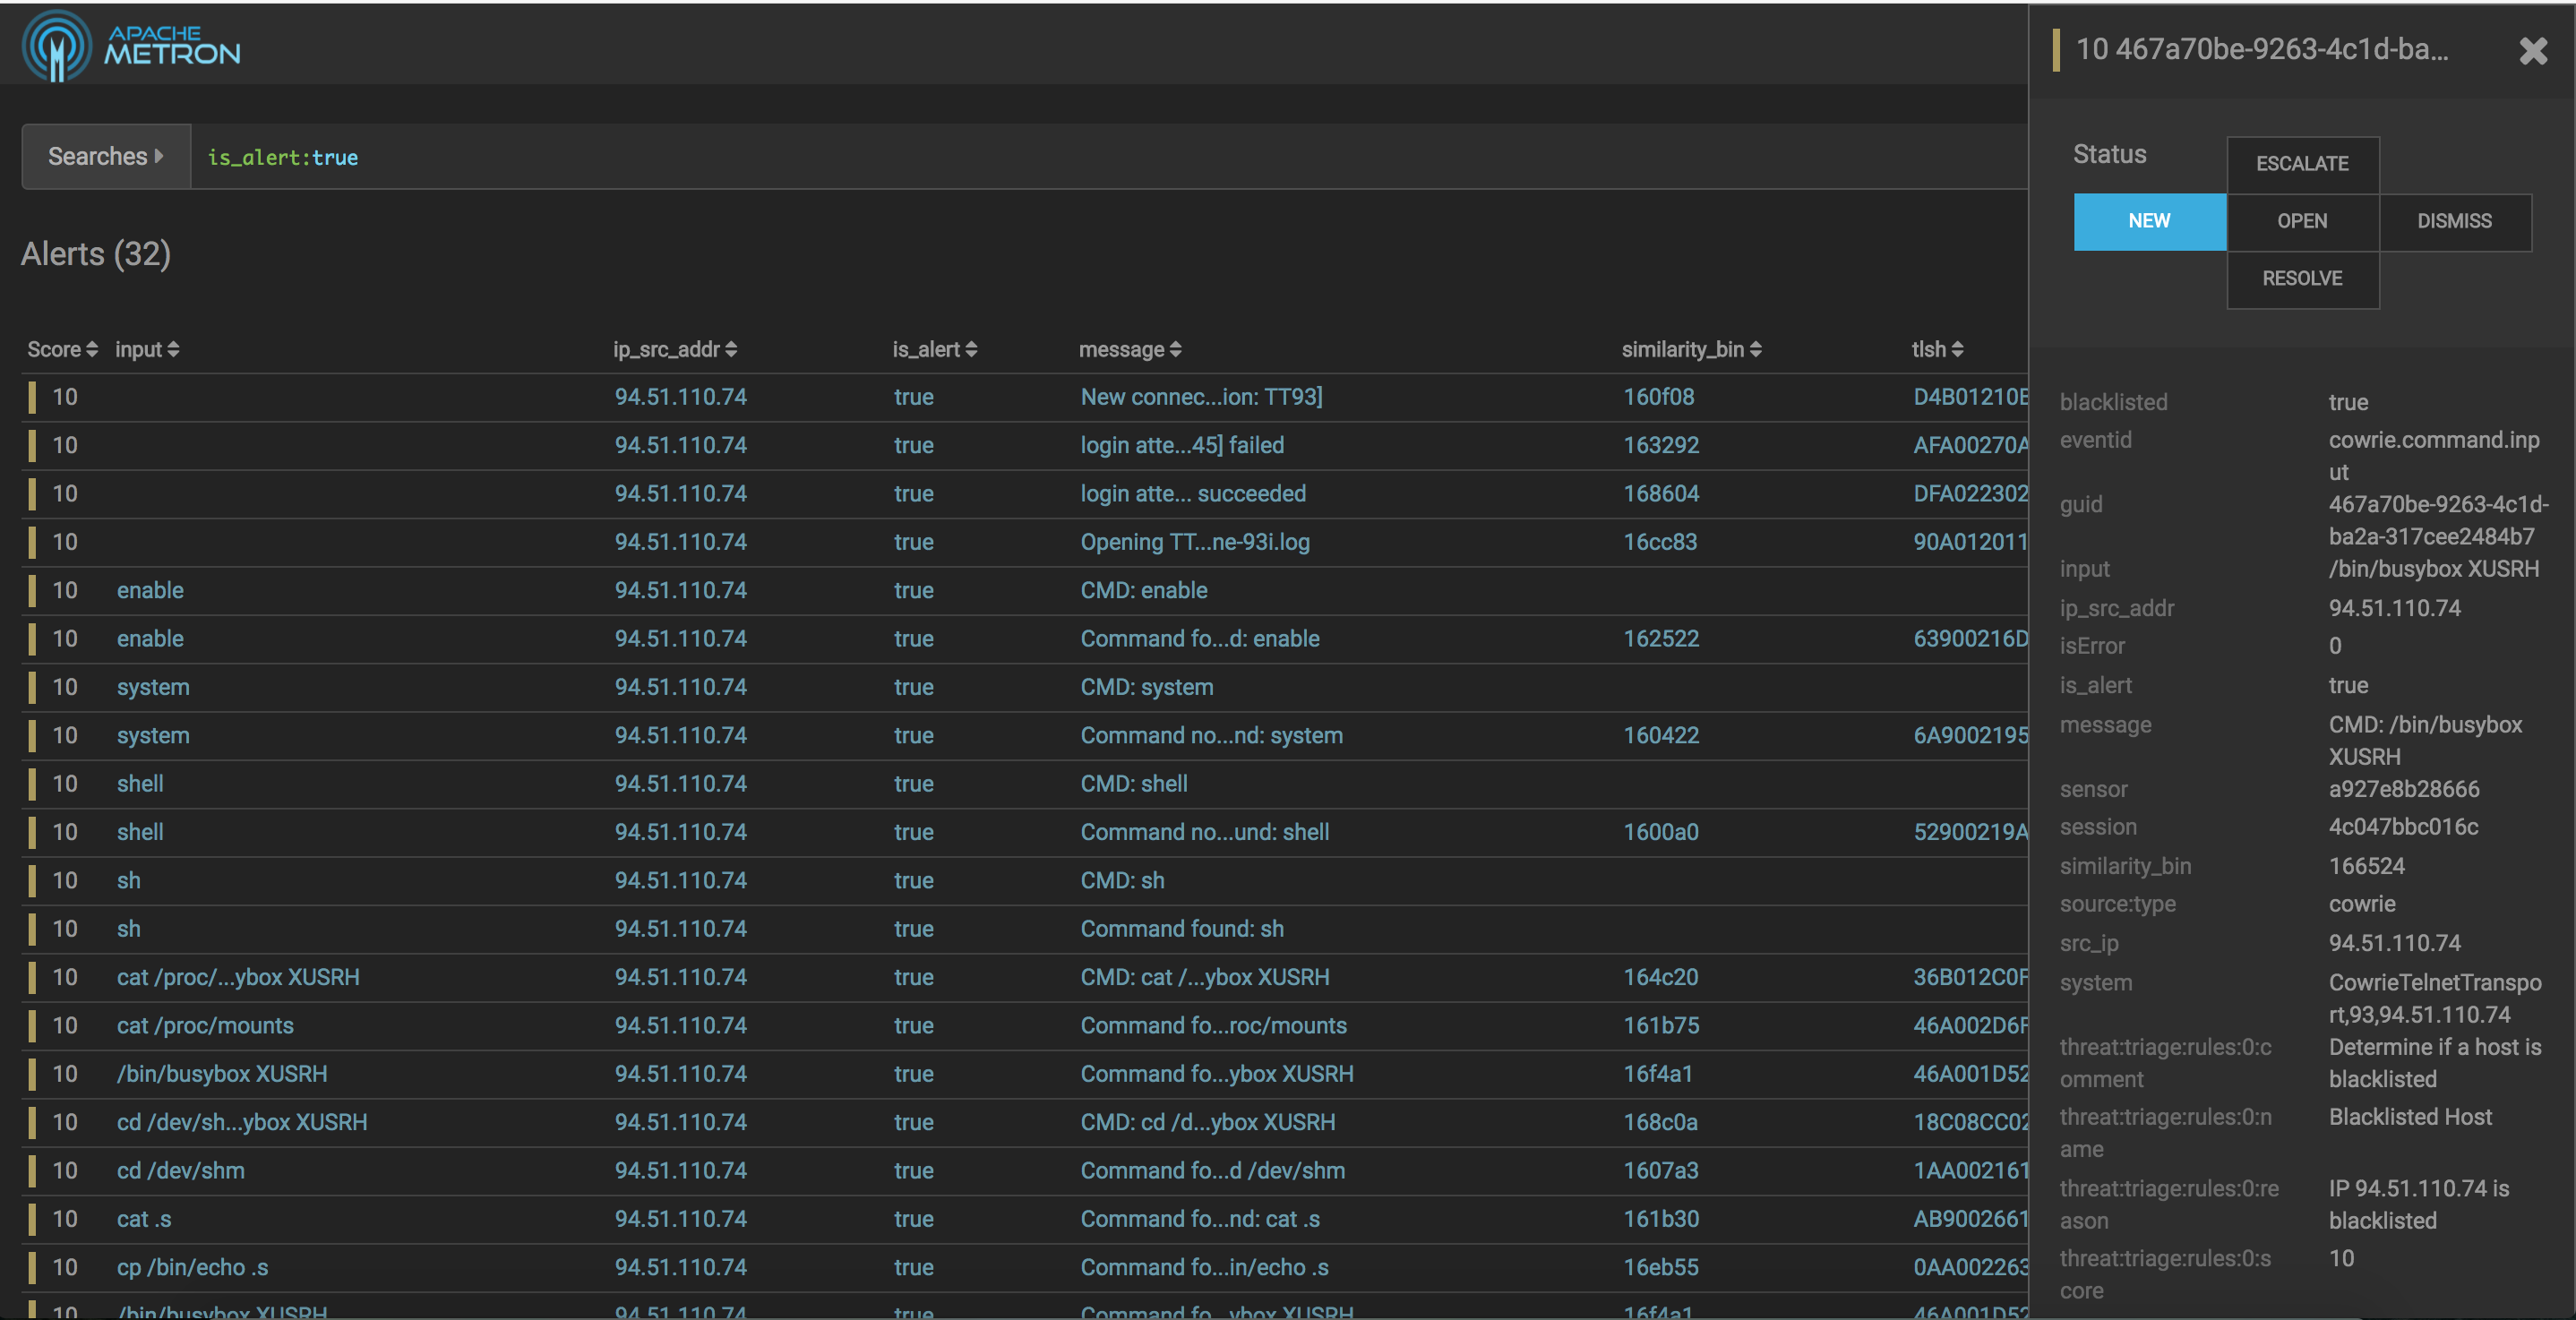Set alert status to OPEN

[2301, 221]
